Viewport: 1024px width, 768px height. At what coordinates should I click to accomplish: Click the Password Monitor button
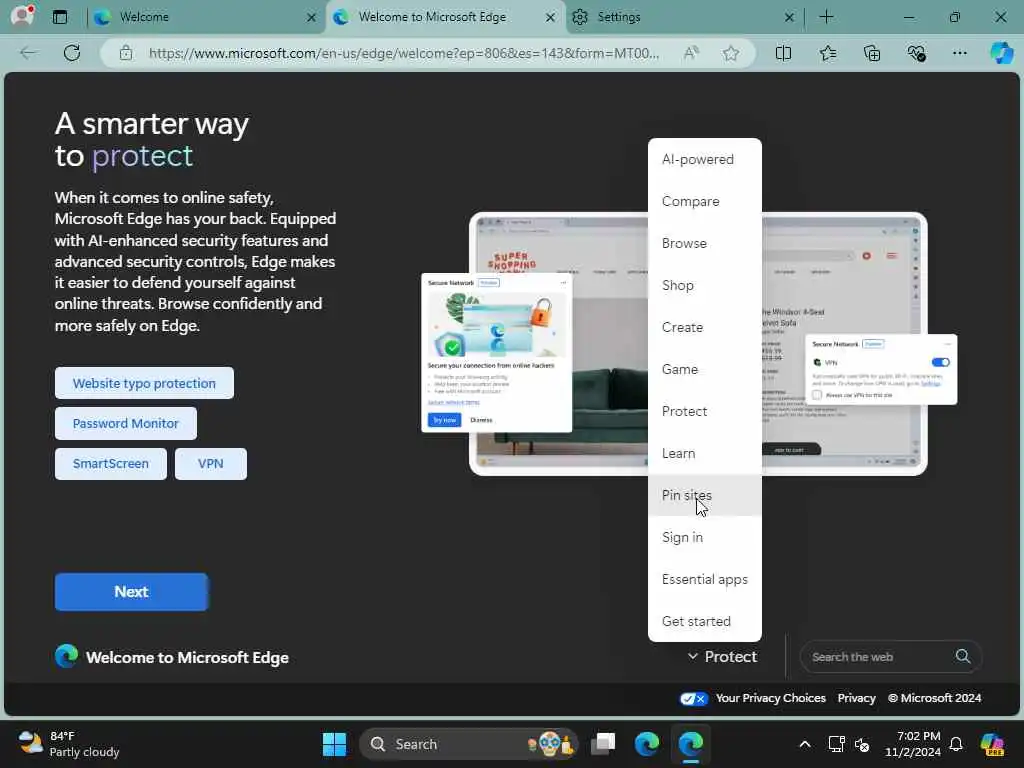pyautogui.click(x=125, y=423)
